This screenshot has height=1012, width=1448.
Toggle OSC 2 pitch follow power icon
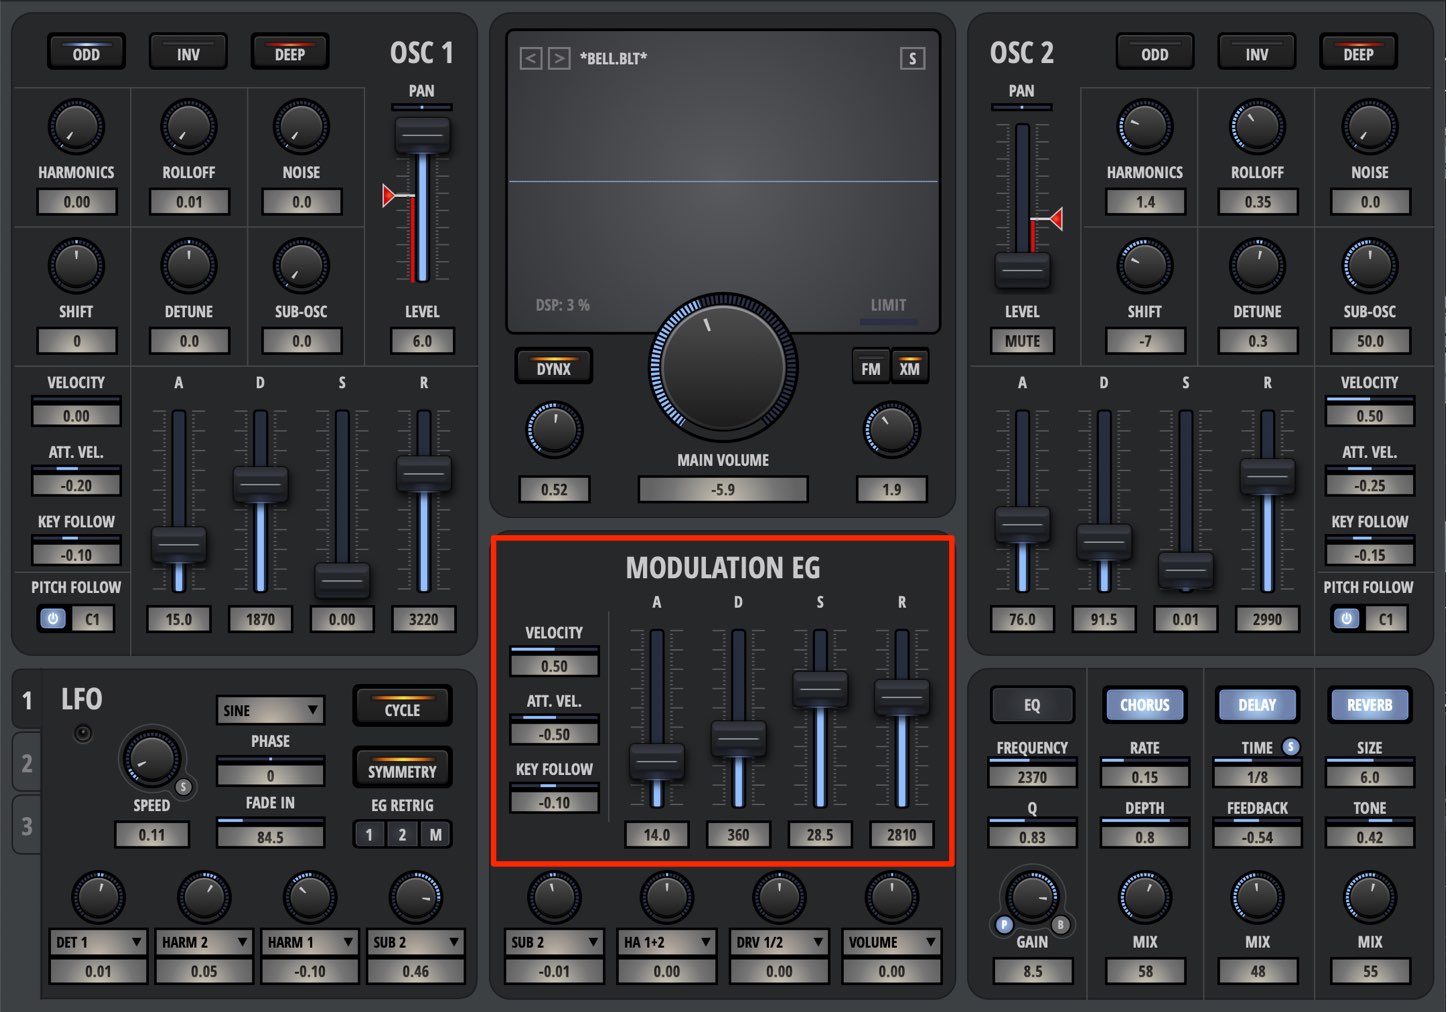[x=1346, y=619]
